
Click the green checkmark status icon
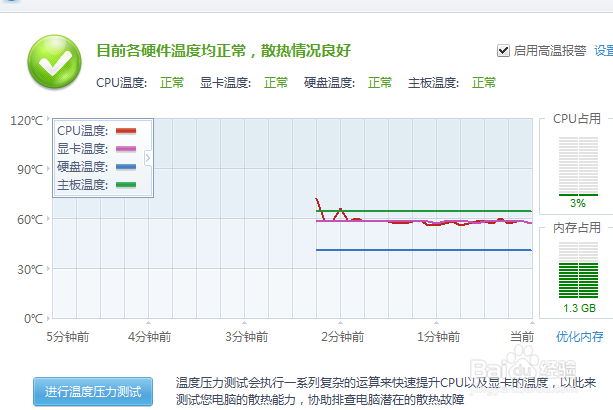[54, 62]
